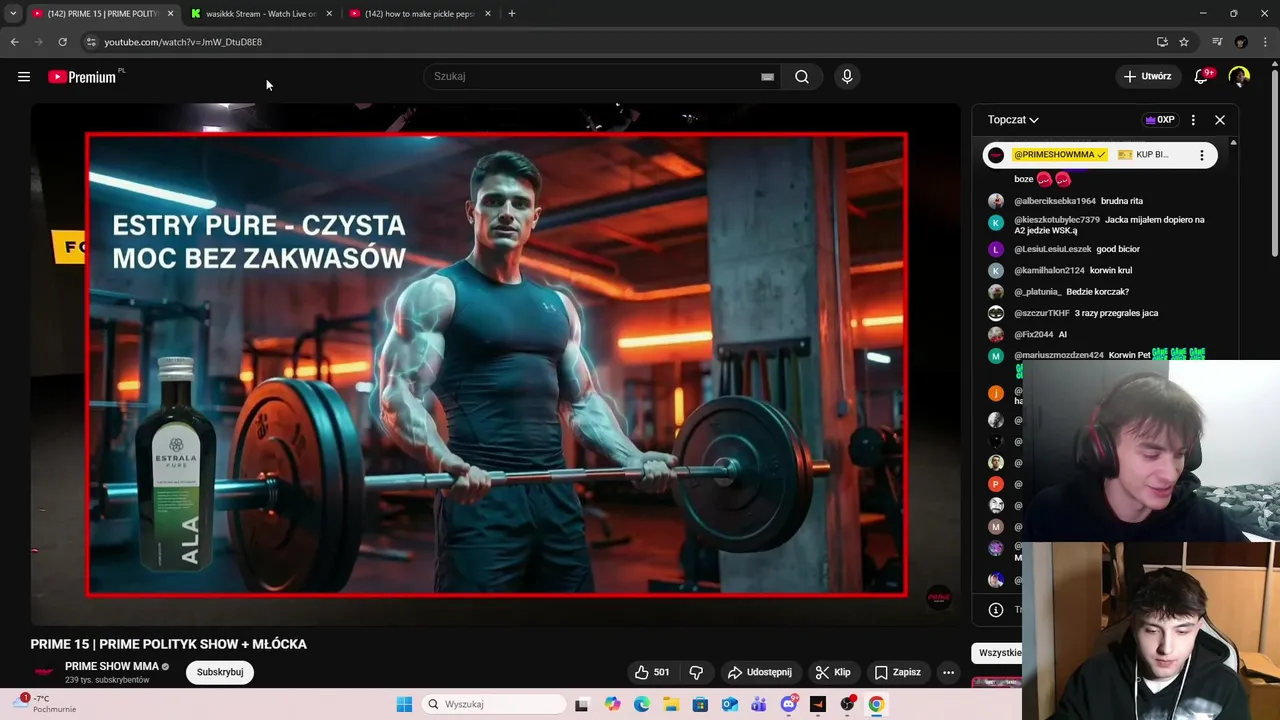Open Chrome media controls icon
This screenshot has width=1280, height=720.
pos(1217,42)
